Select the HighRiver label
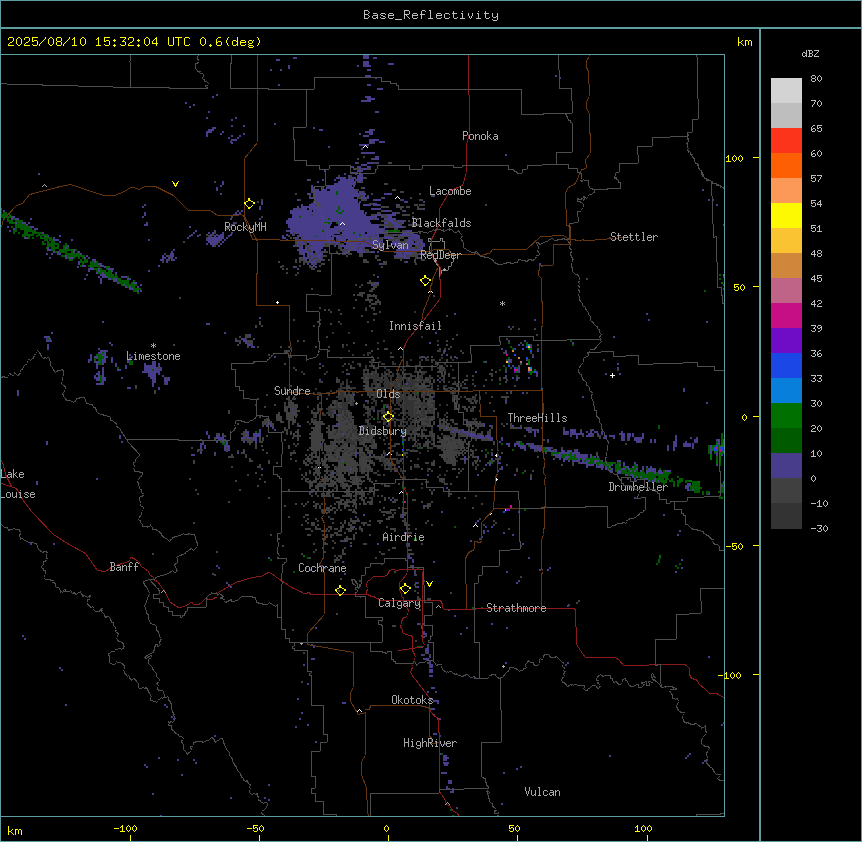This screenshot has height=842, width=862. pyautogui.click(x=430, y=743)
